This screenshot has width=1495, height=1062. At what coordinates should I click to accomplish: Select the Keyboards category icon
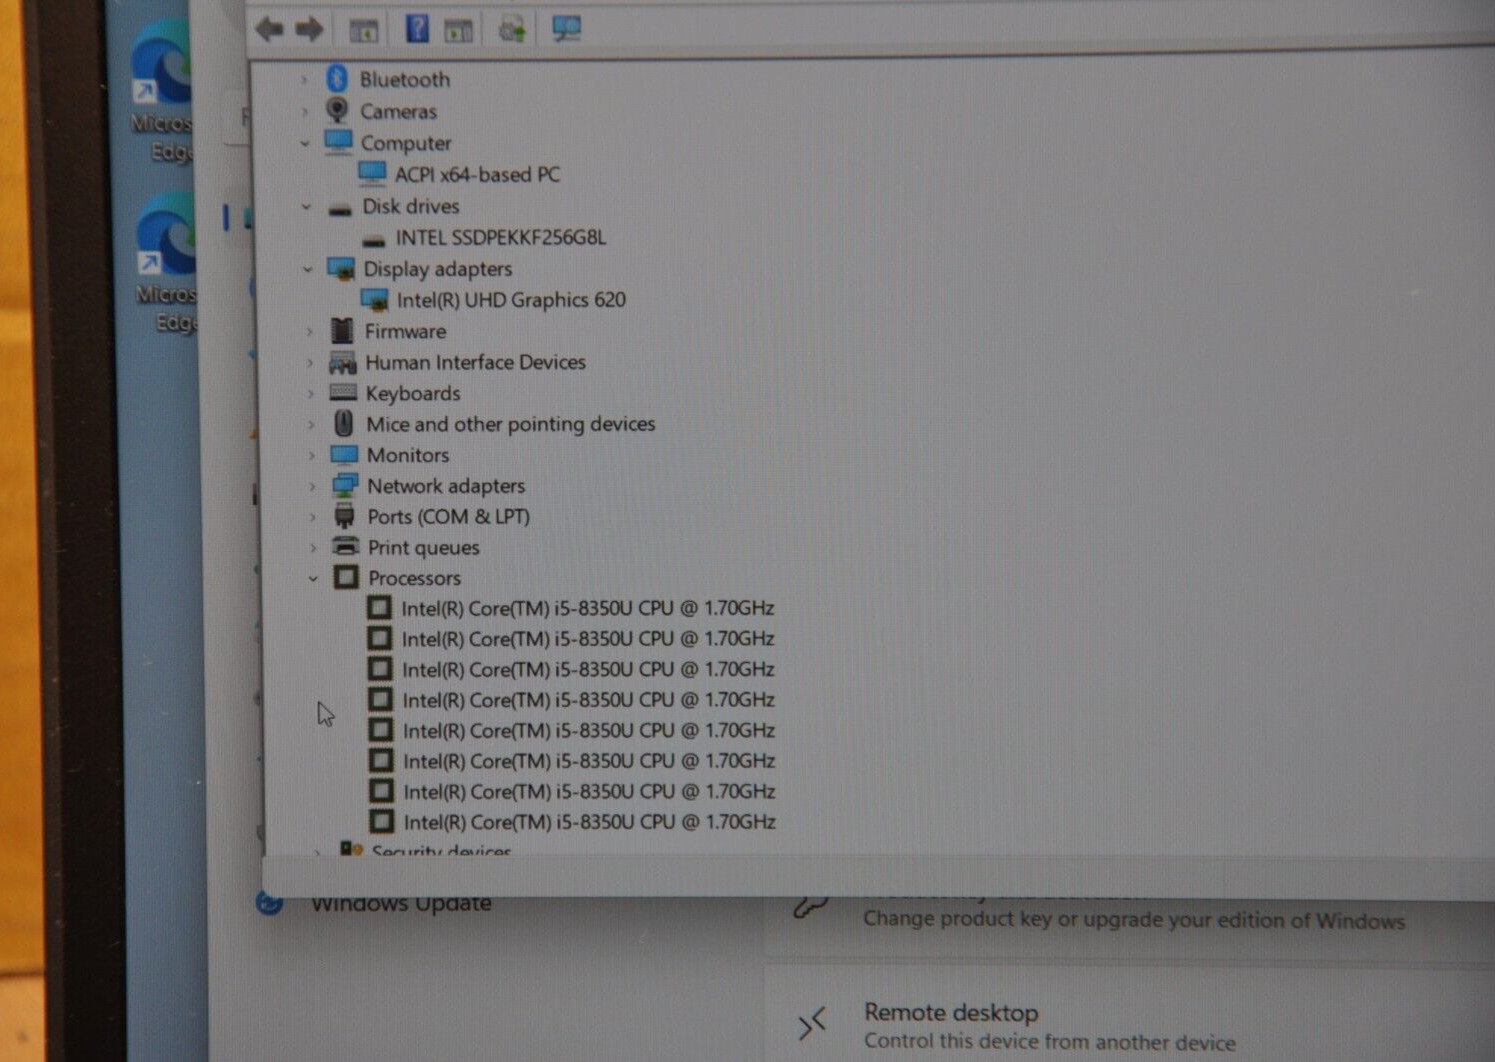pos(343,393)
